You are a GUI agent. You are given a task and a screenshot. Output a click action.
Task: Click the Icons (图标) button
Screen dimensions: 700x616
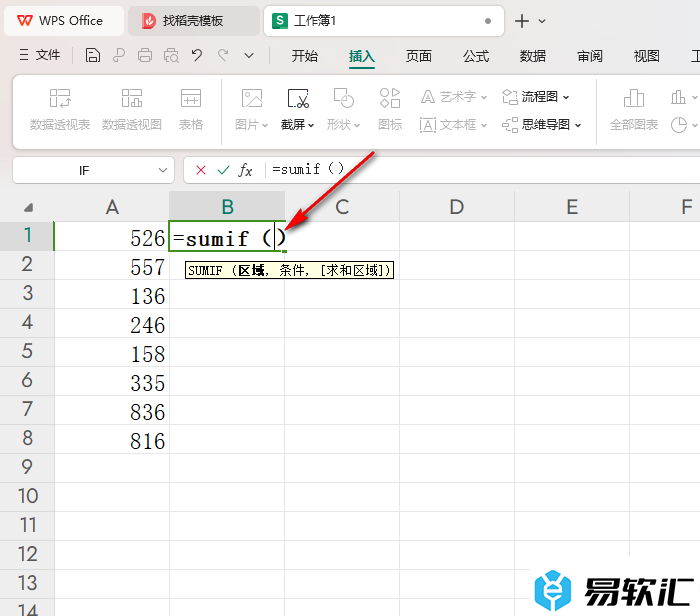(x=390, y=109)
